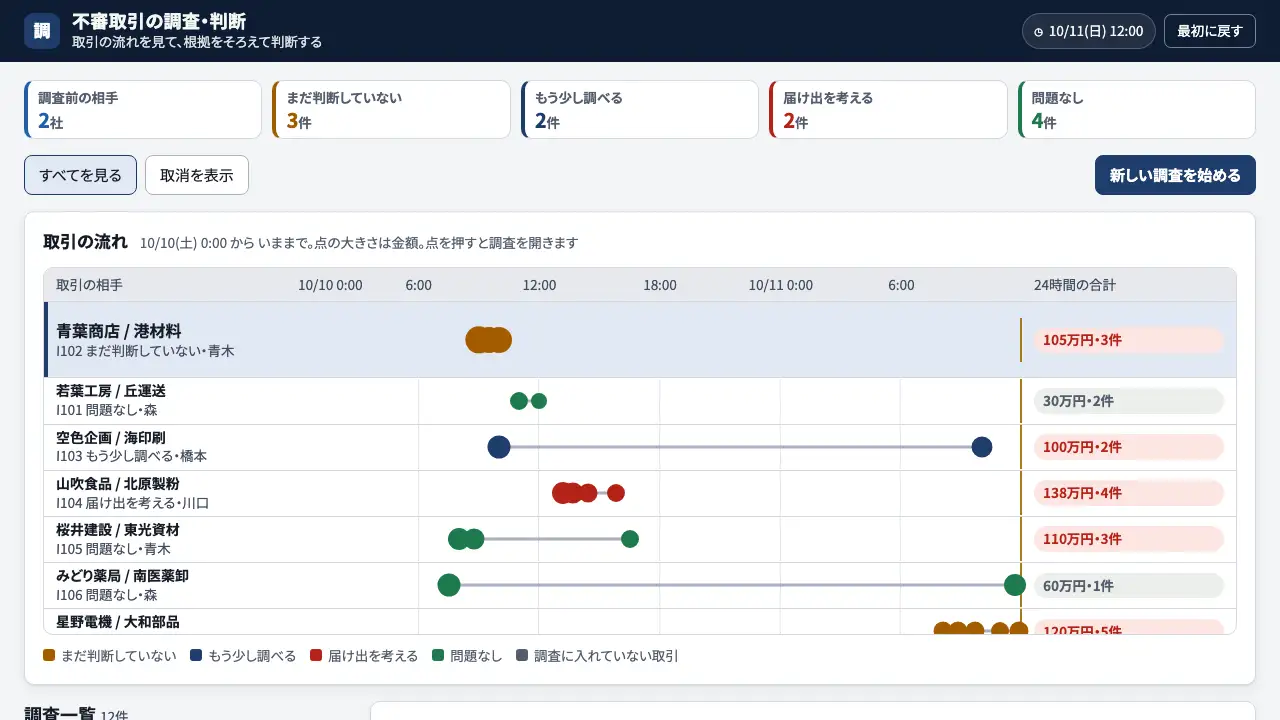Click the 10/11 0:00 time header
1280x720 pixels.
tap(781, 285)
